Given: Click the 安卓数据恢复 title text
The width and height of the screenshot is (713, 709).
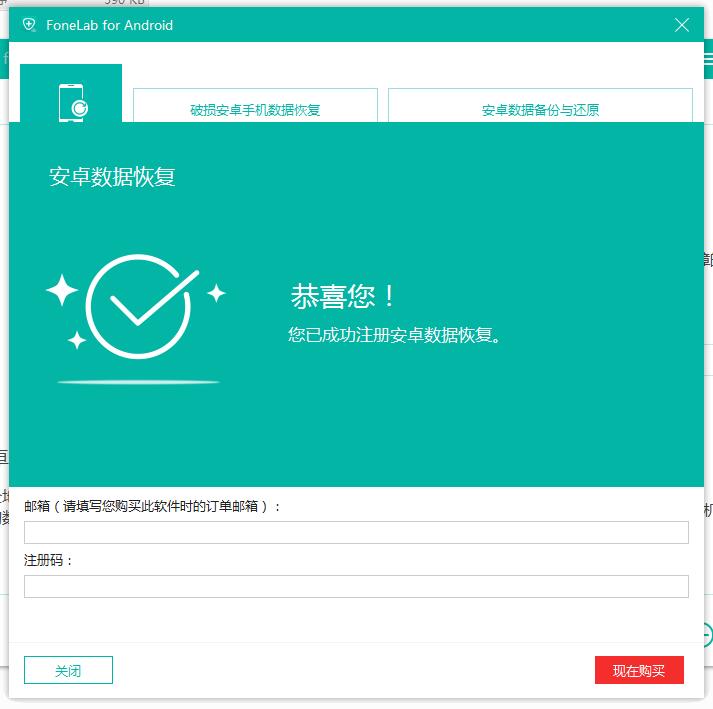Looking at the screenshot, I should point(112,176).
